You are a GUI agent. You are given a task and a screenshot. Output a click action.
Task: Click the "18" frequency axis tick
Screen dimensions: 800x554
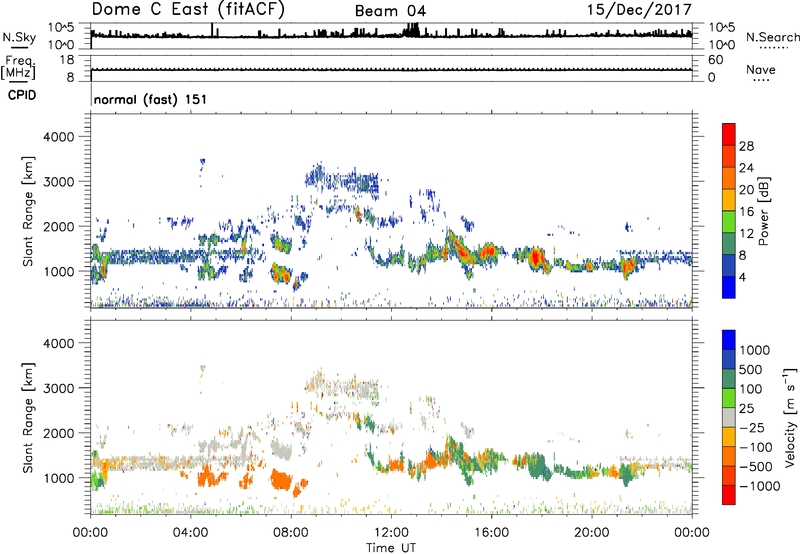point(67,60)
